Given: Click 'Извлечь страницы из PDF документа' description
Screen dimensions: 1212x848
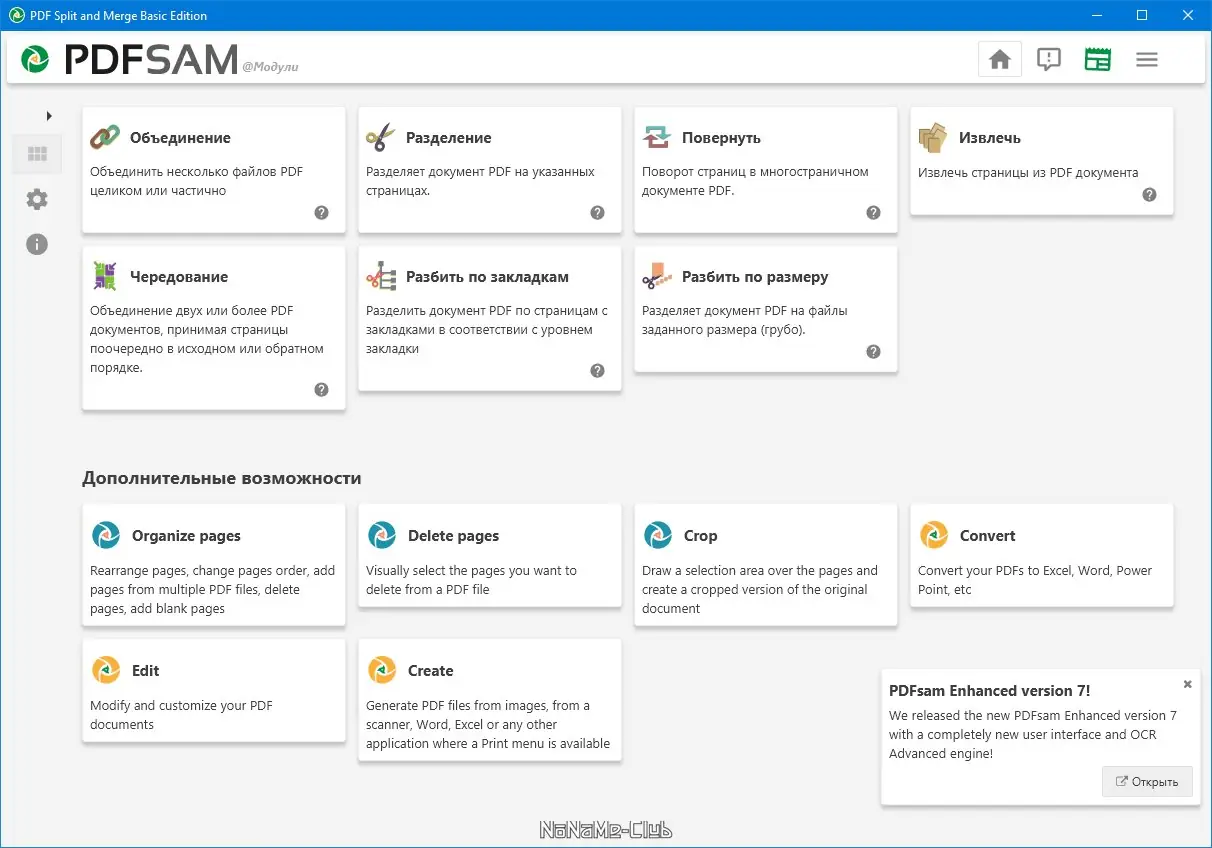Looking at the screenshot, I should [1028, 172].
